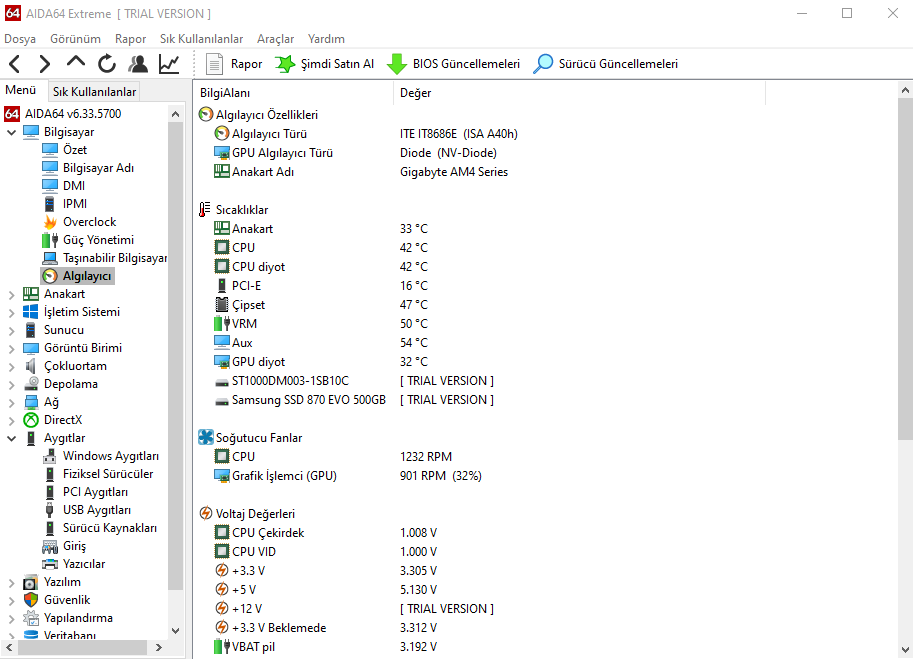
Task: Click the DirectX Xbox icon
Action: click(x=31, y=420)
